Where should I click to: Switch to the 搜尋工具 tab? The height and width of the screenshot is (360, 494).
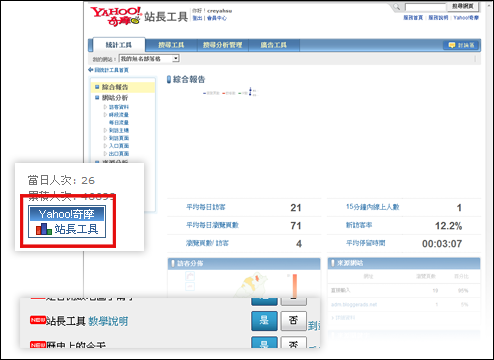coord(171,45)
